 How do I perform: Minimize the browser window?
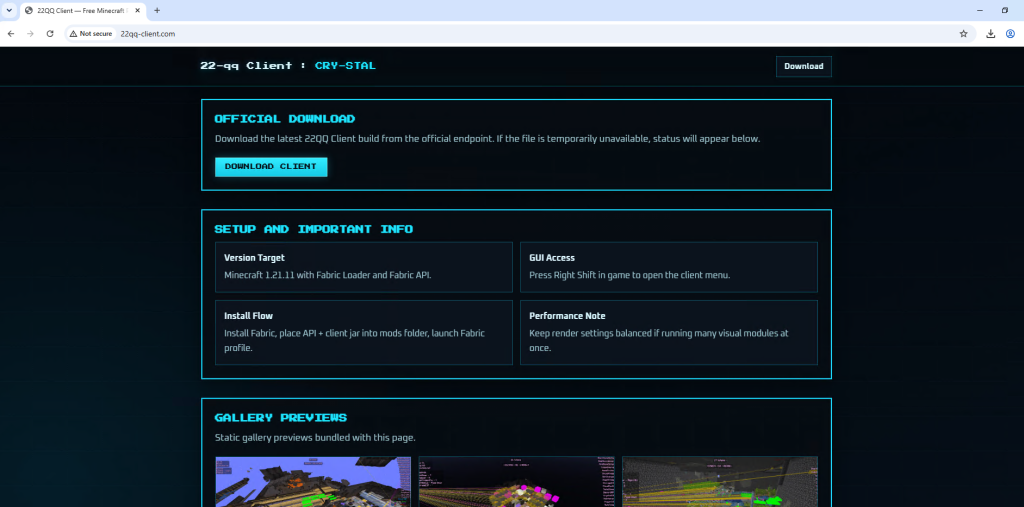[980, 10]
